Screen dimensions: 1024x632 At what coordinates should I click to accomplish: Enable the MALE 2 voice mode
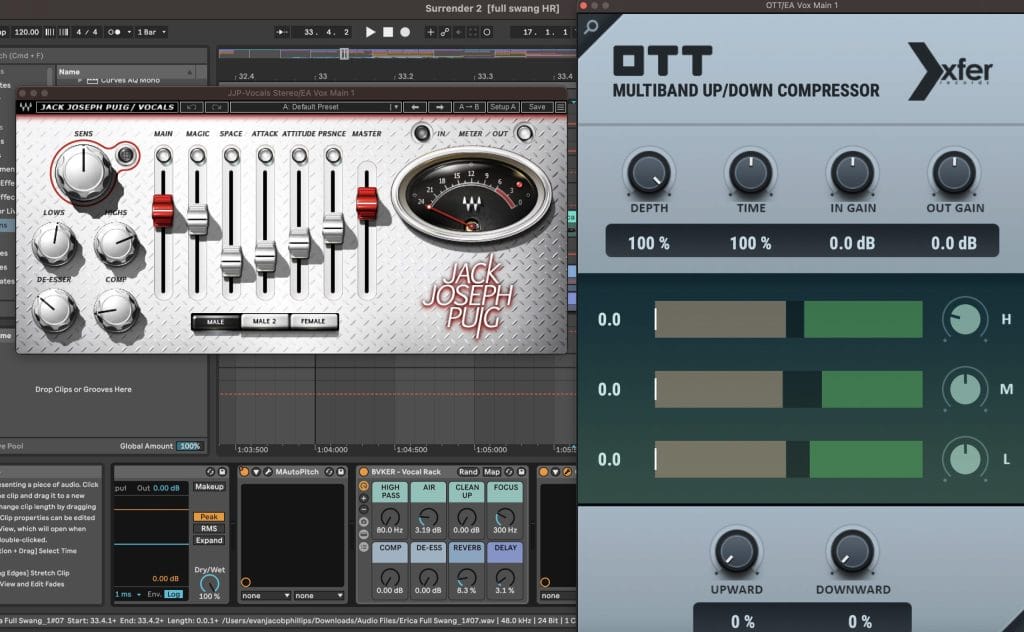(265, 321)
